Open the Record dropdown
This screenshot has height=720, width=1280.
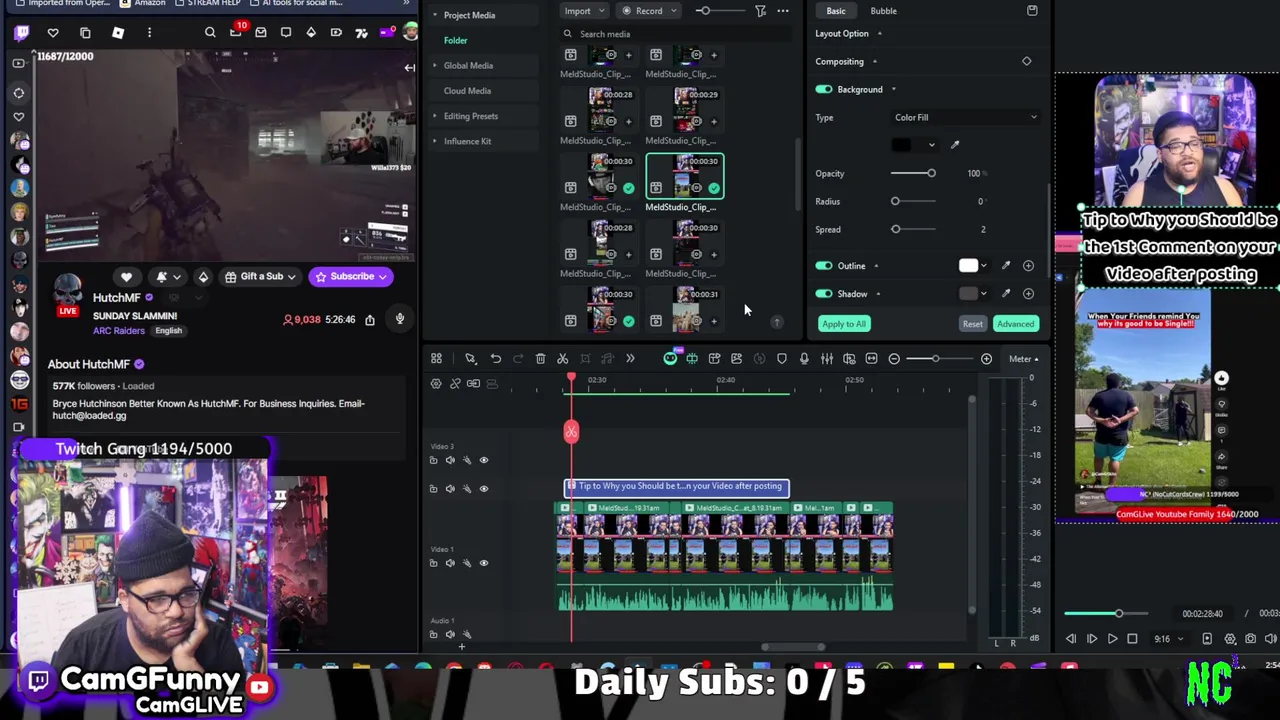pos(649,11)
